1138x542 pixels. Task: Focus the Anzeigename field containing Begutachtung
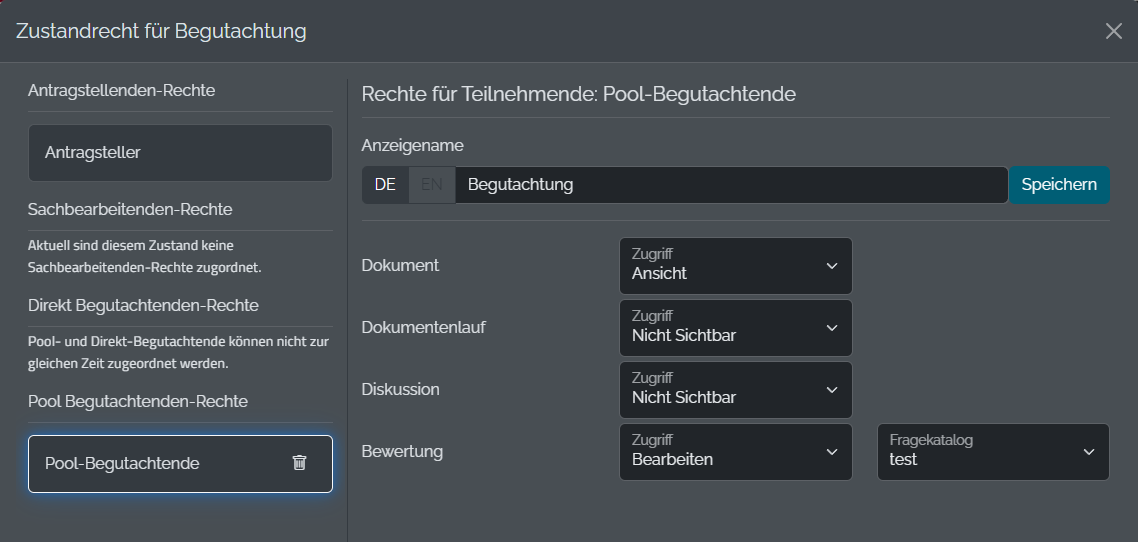tap(732, 185)
